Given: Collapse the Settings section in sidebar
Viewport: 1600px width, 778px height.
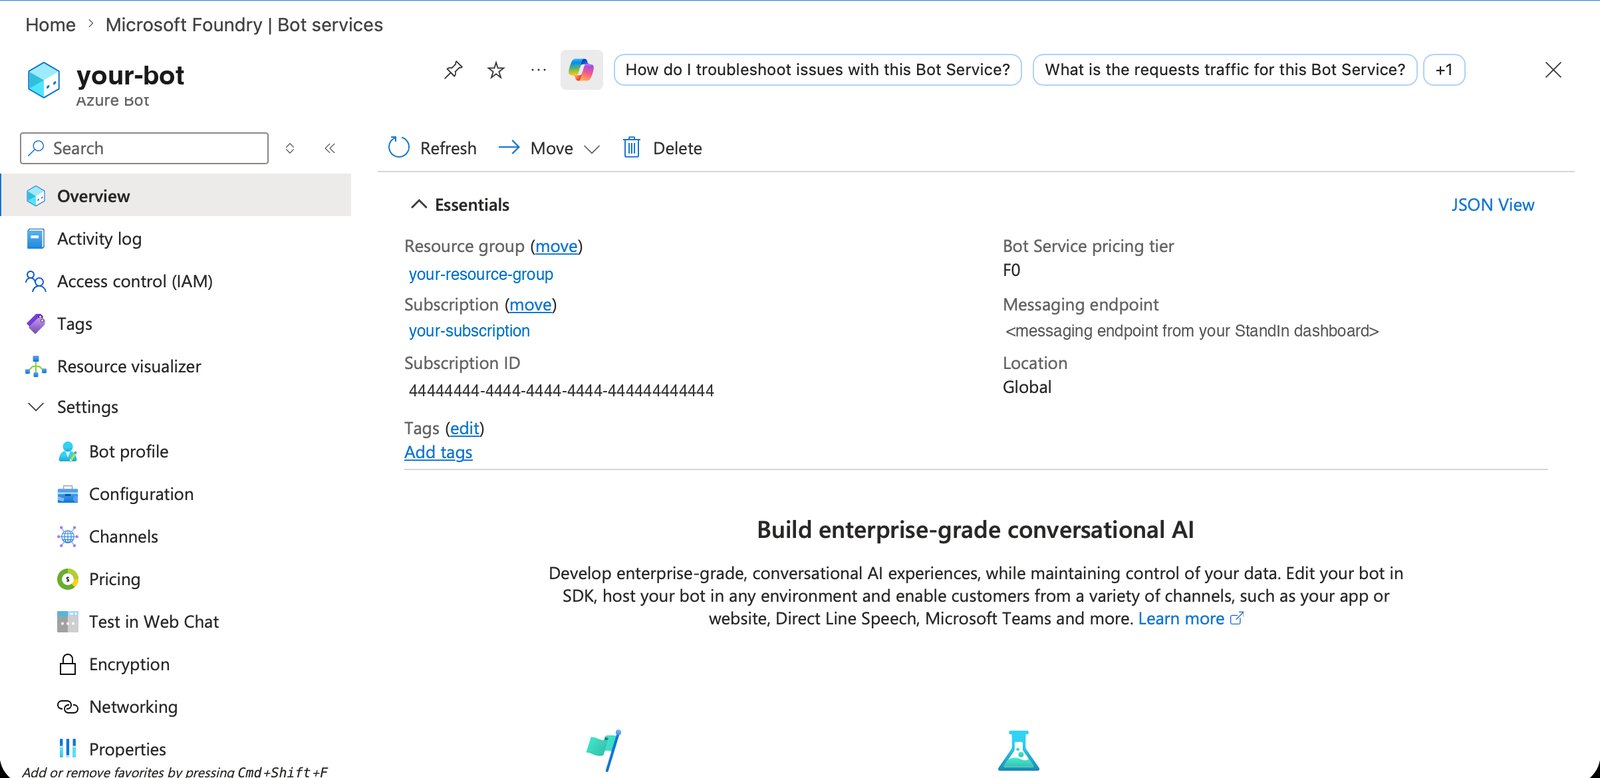Looking at the screenshot, I should tap(36, 407).
